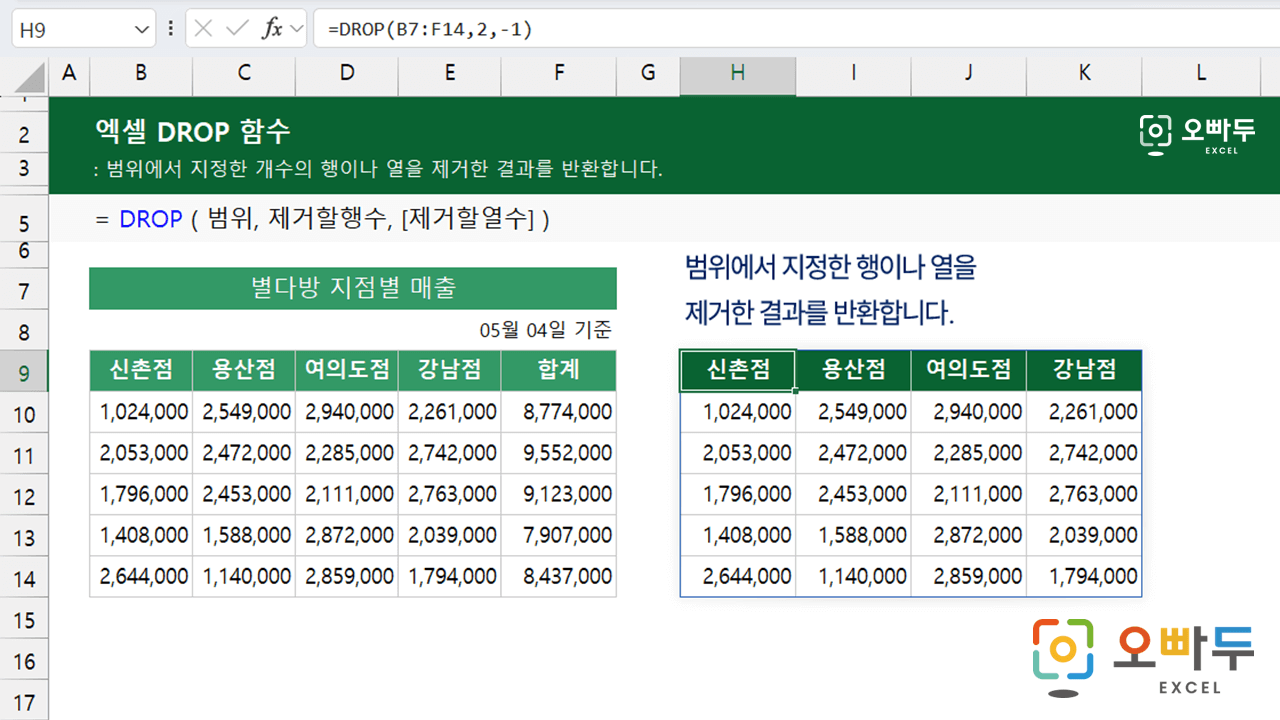
Task: Select row 9 header
Action: (x=24, y=374)
